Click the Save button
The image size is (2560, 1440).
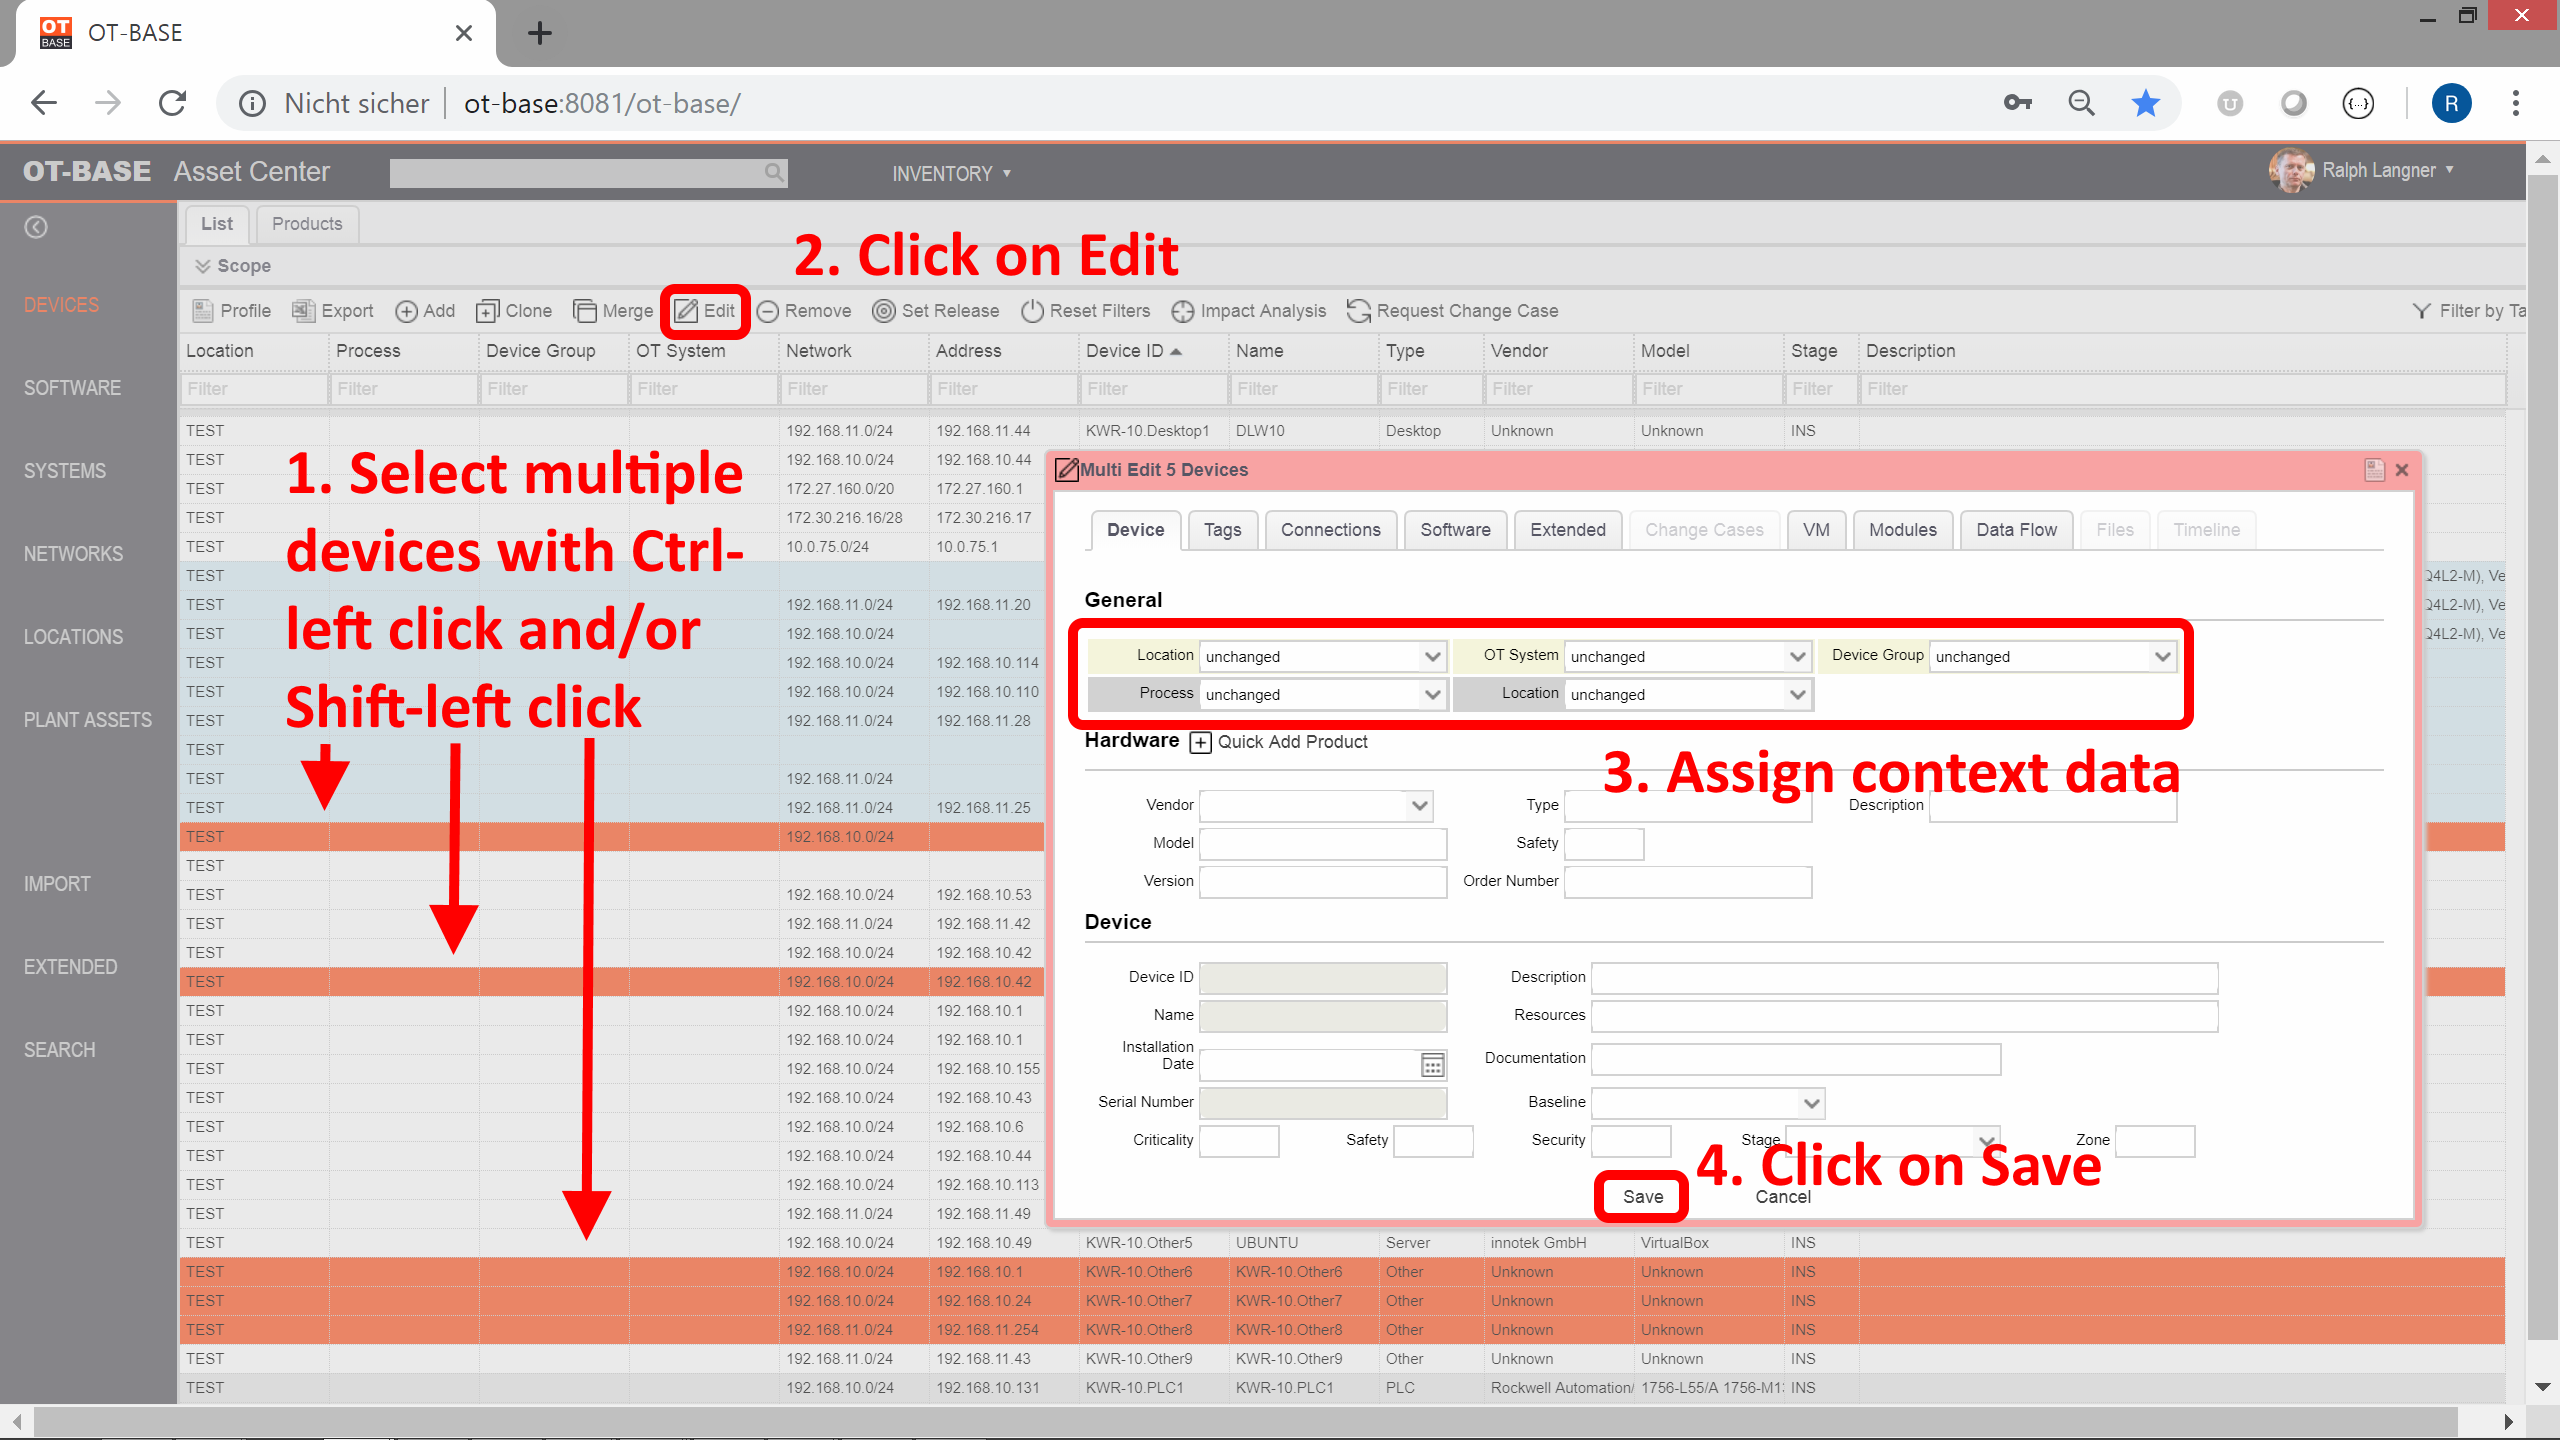coord(1642,1197)
